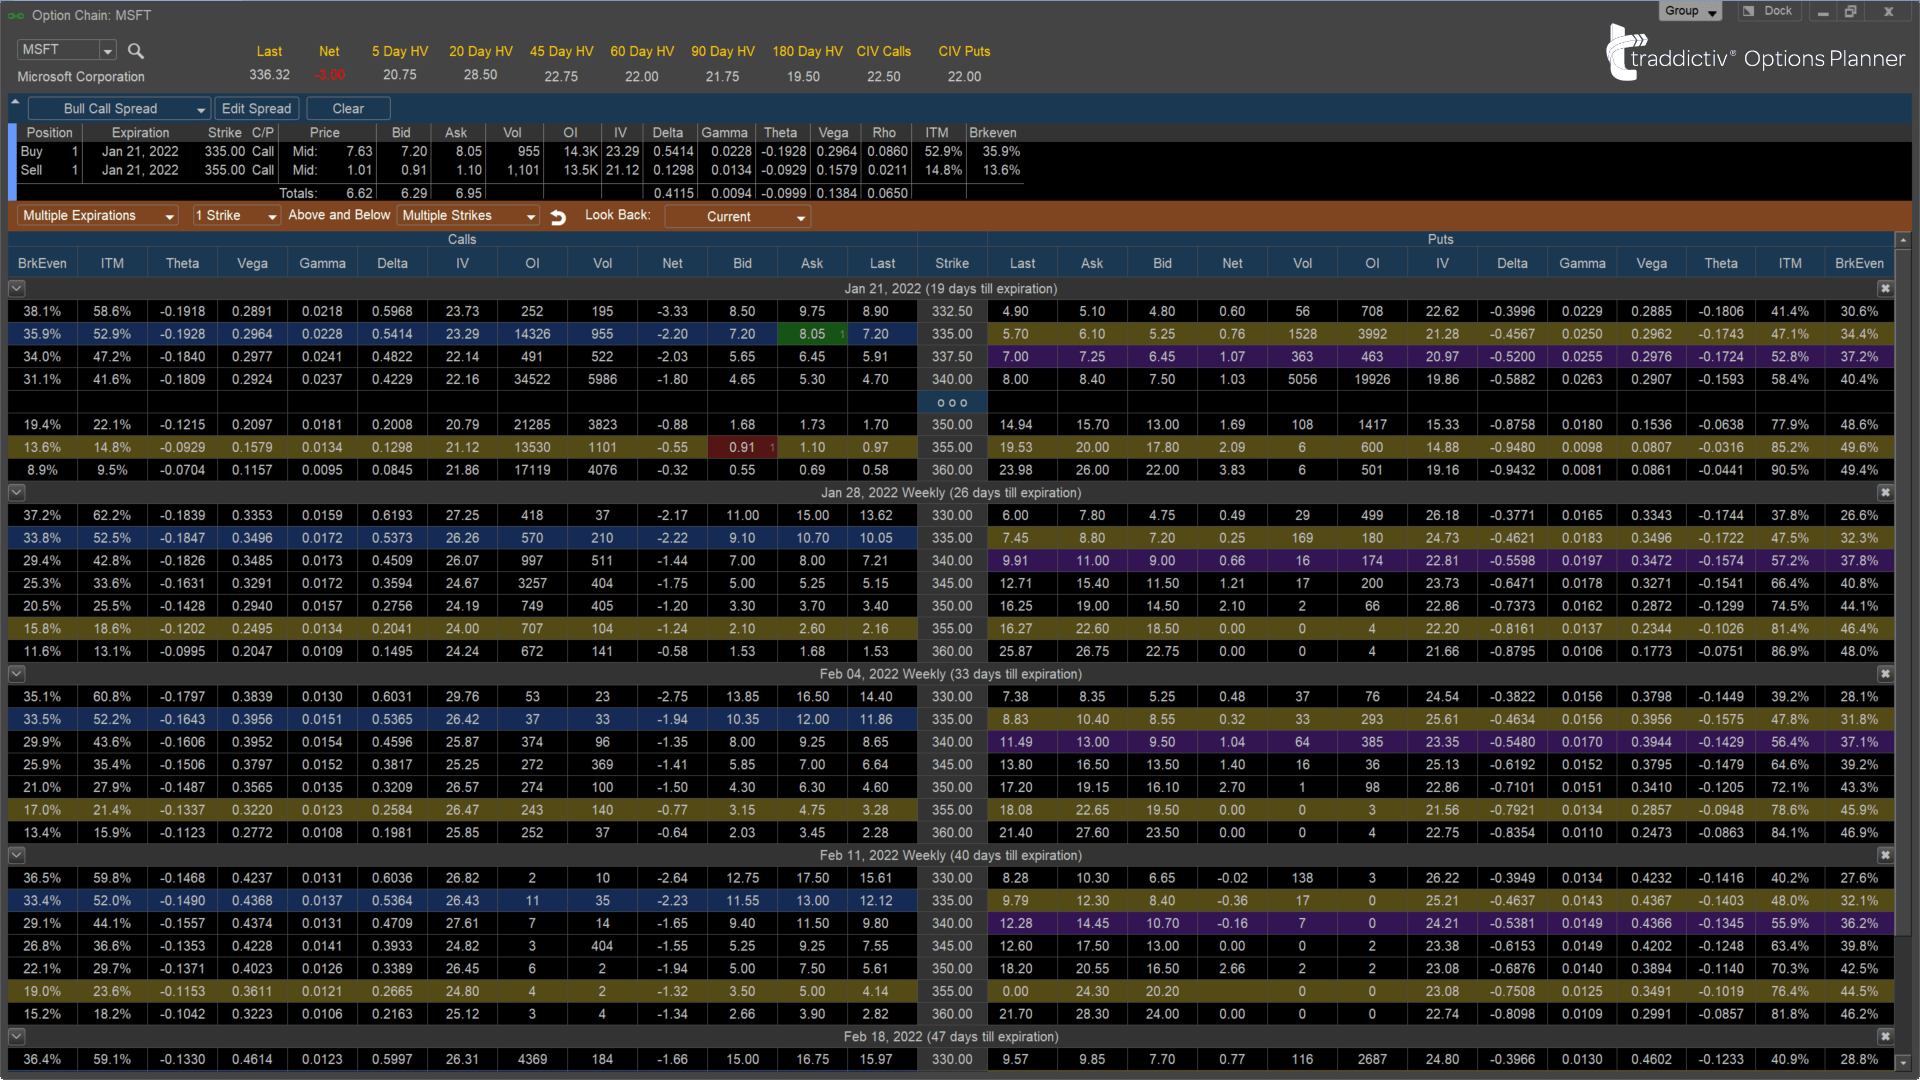Dock the Option Chain window
1920x1080 pixels.
click(x=1767, y=11)
